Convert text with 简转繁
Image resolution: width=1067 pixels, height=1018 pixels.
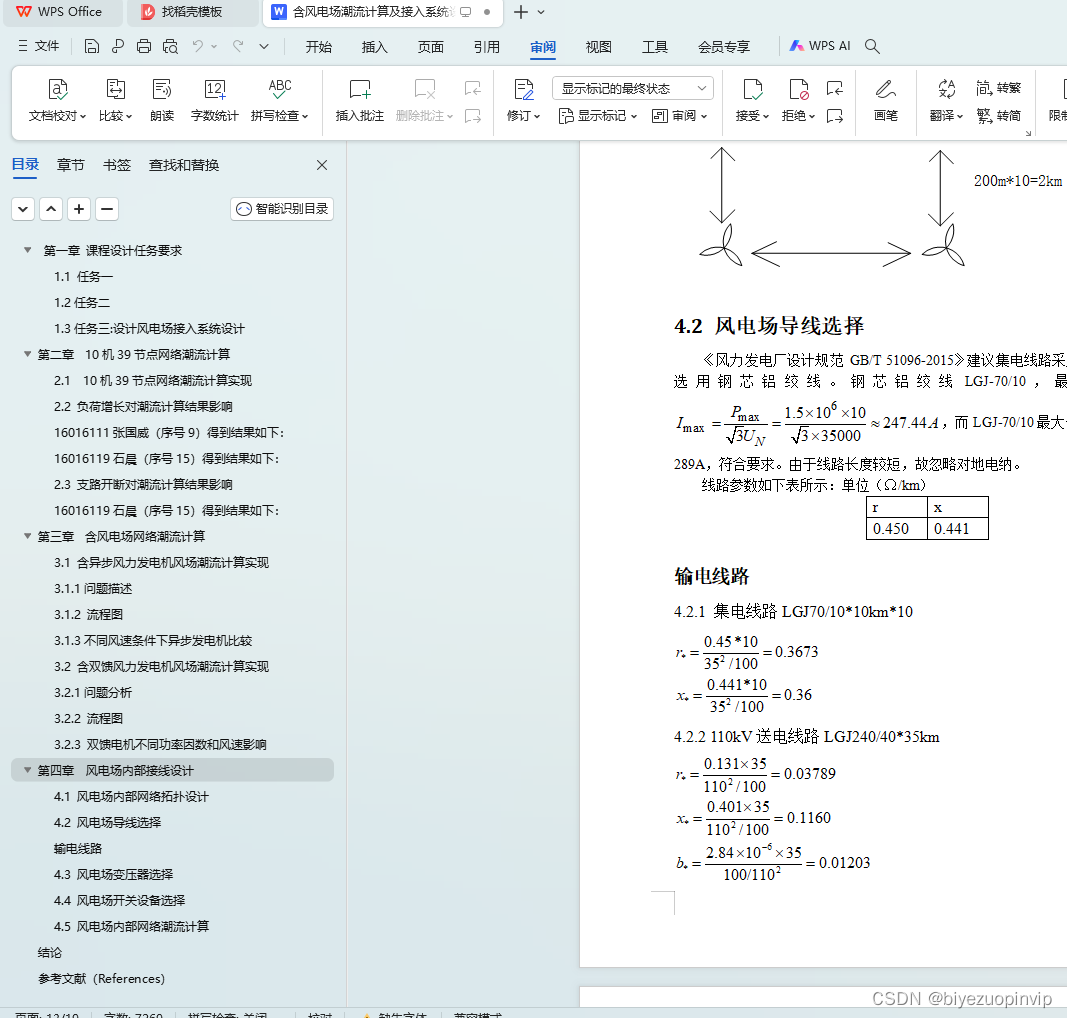[x=999, y=88]
